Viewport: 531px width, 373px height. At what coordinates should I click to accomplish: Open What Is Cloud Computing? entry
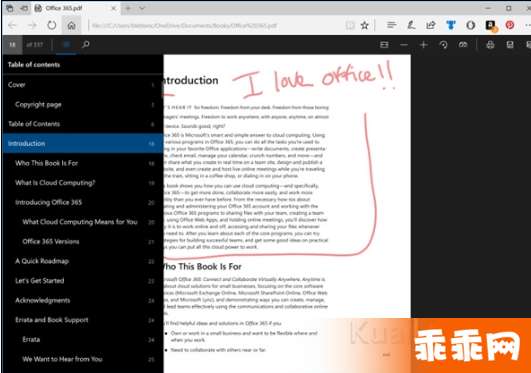(x=82, y=183)
